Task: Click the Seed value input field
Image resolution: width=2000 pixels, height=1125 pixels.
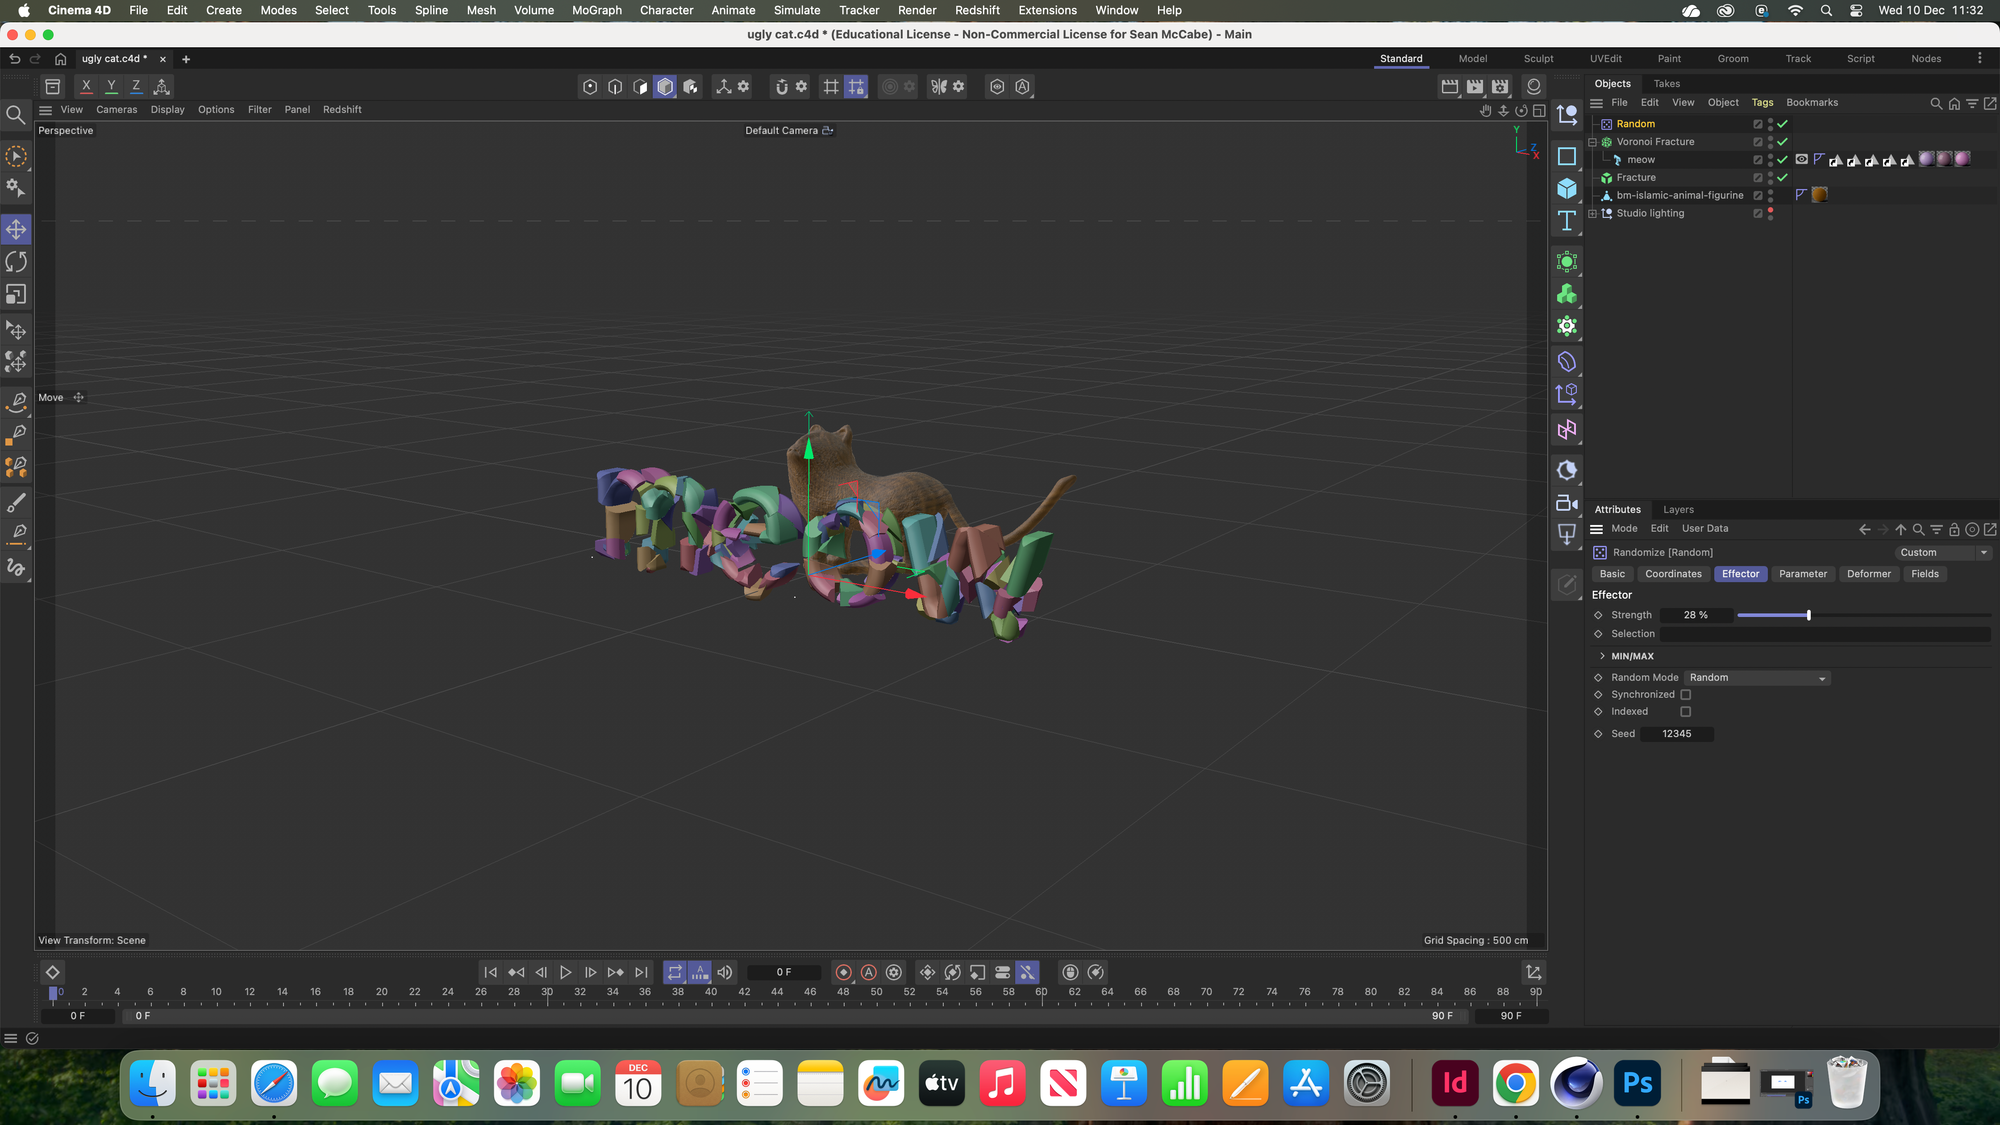Action: pos(1677,734)
